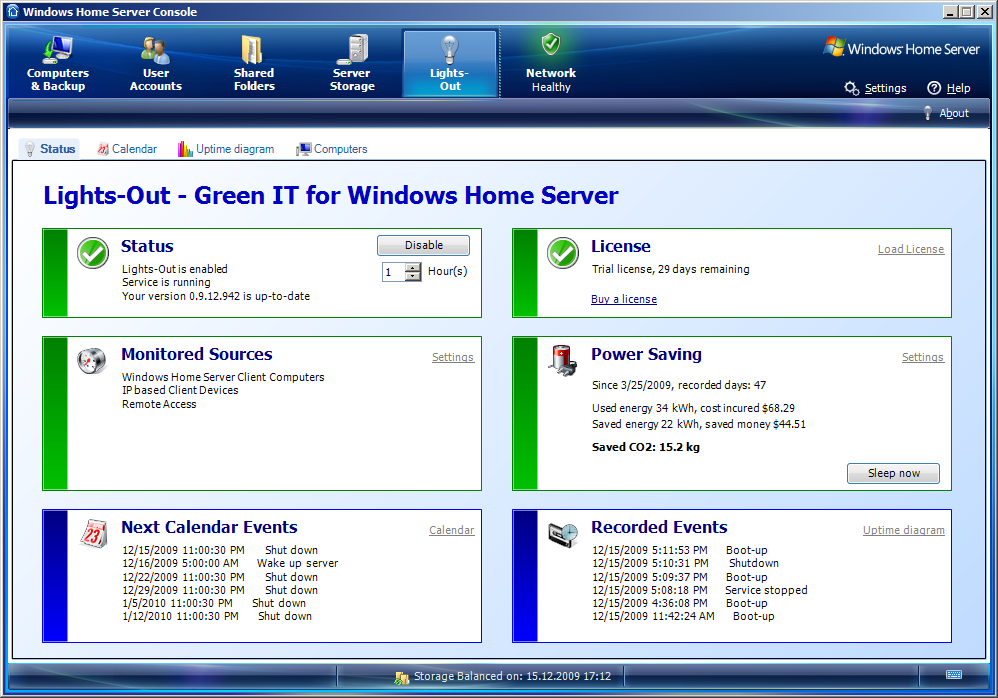
Task: Click the 12/22/2009 Shut down calendar event
Action: [x=220, y=577]
